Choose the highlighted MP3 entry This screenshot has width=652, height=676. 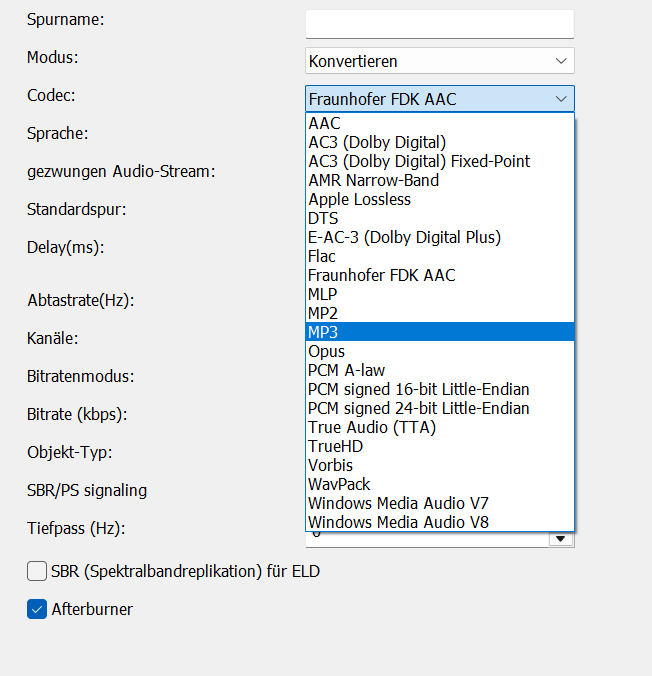439,332
